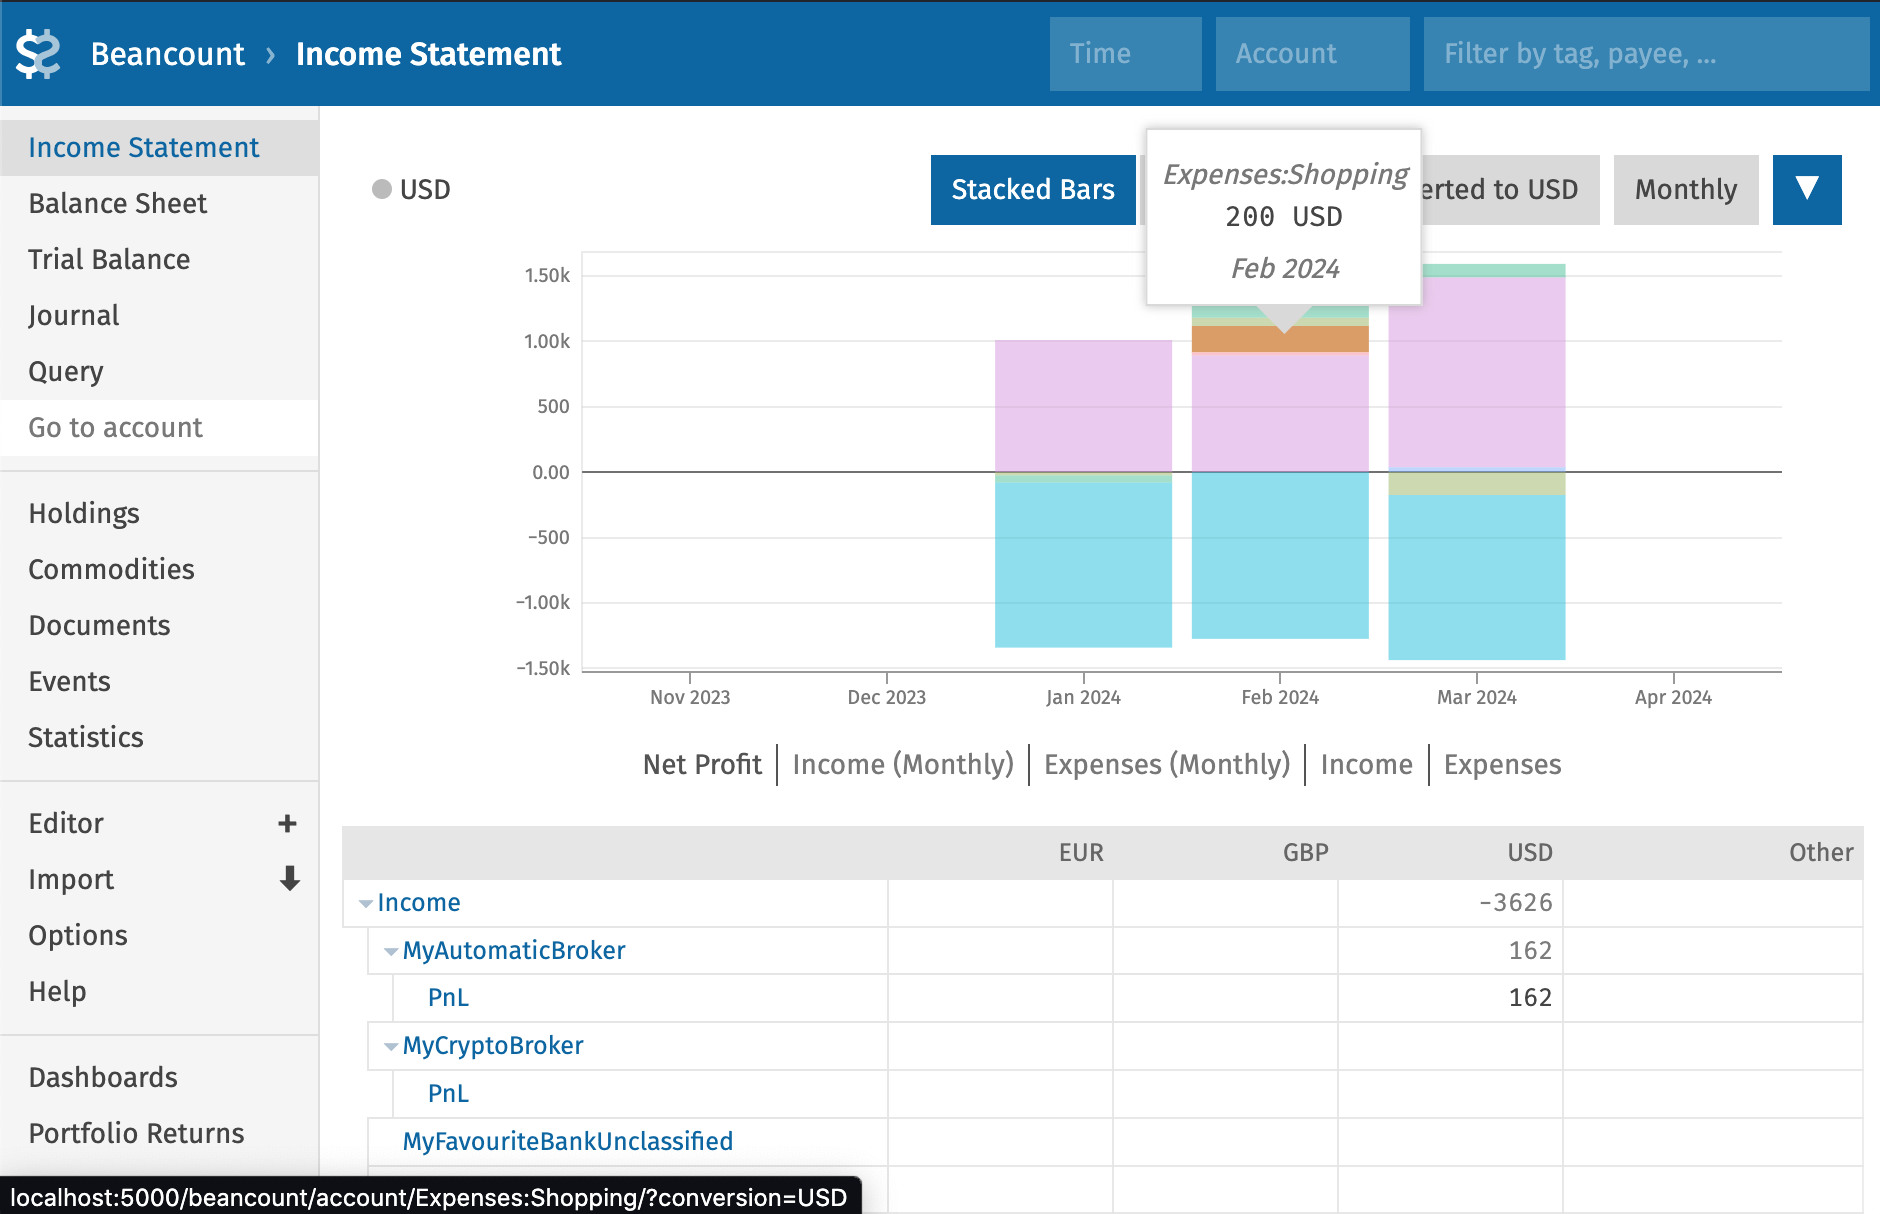The width and height of the screenshot is (1880, 1214).
Task: Click the olive bar segment in Mar 2024
Action: point(1476,484)
